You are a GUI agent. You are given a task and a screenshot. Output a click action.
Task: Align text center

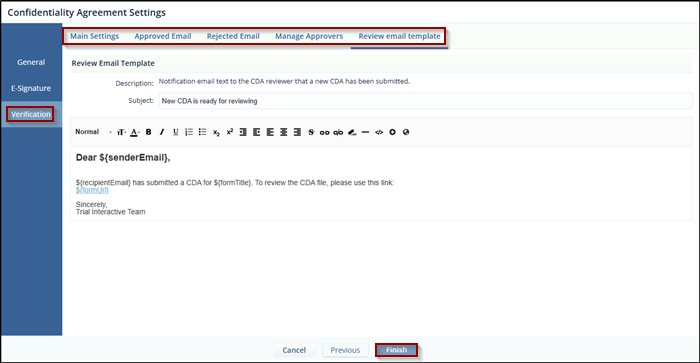click(283, 132)
